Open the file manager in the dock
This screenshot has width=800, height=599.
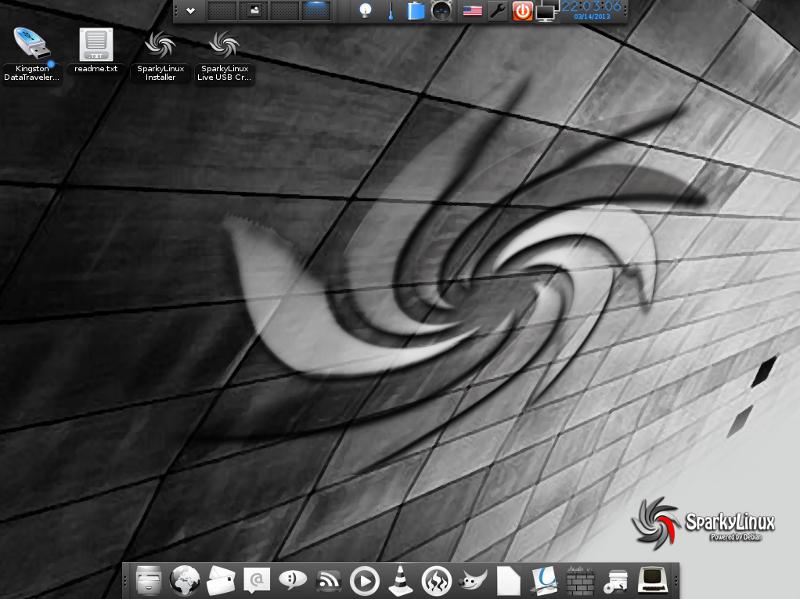click(148, 580)
